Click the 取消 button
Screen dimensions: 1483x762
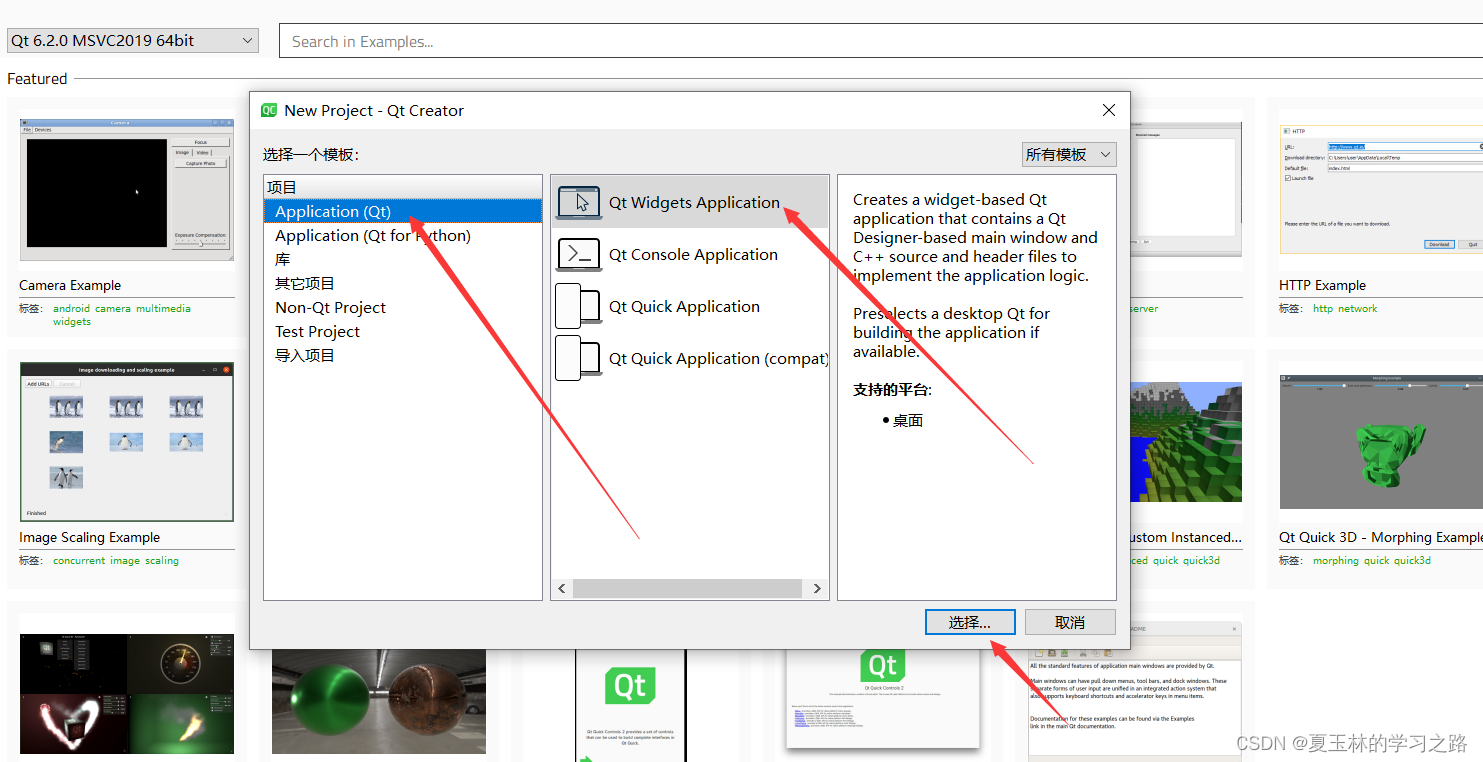(x=1070, y=622)
